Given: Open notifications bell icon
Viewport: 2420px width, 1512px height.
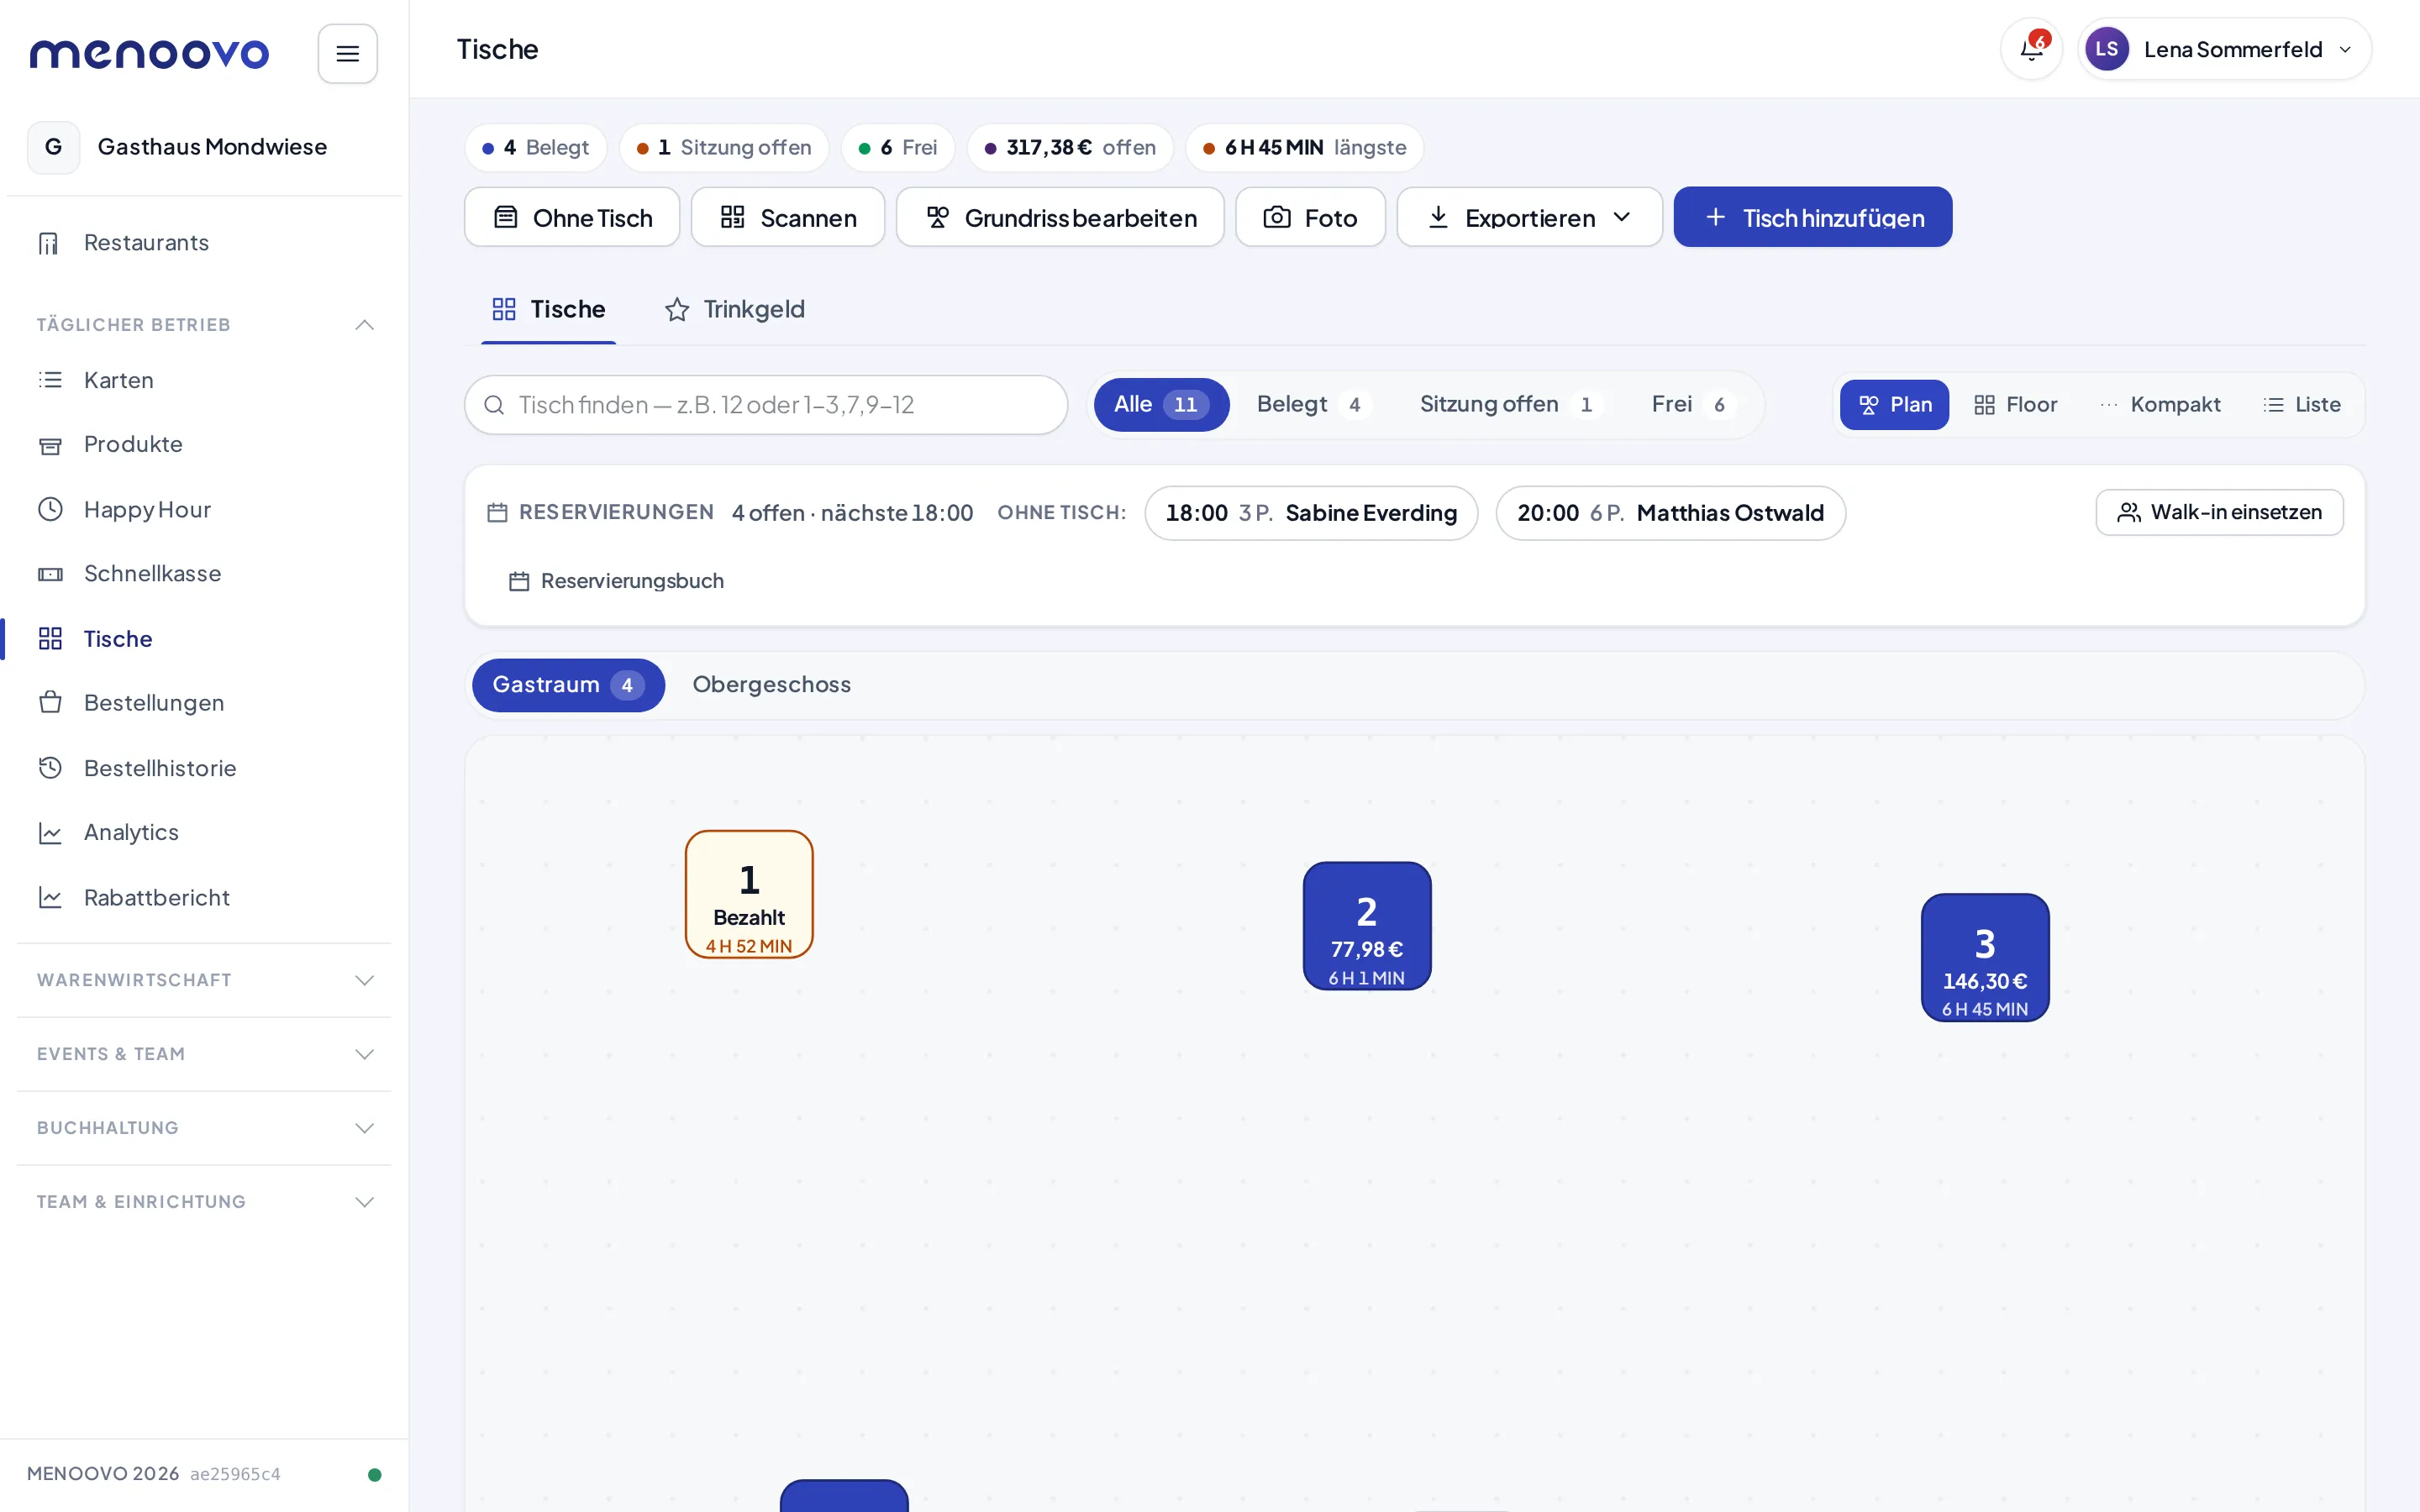Looking at the screenshot, I should (2031, 49).
